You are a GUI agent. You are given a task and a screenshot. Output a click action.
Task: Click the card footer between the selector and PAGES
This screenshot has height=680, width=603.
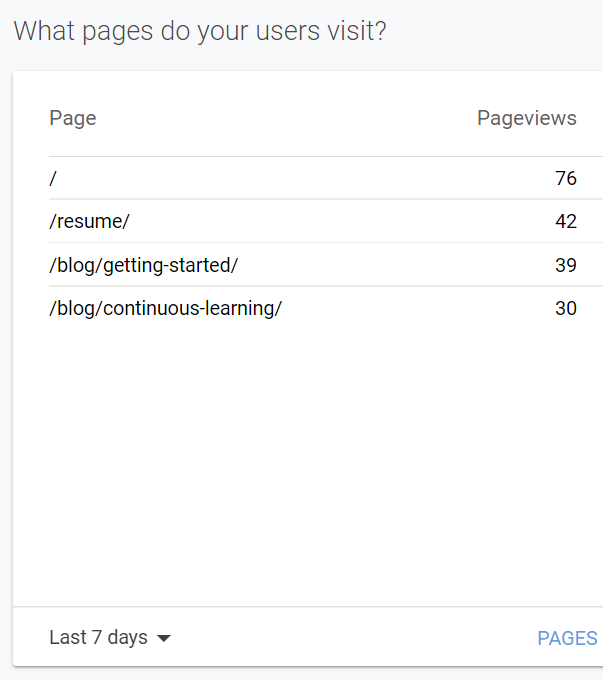[x=350, y=638]
